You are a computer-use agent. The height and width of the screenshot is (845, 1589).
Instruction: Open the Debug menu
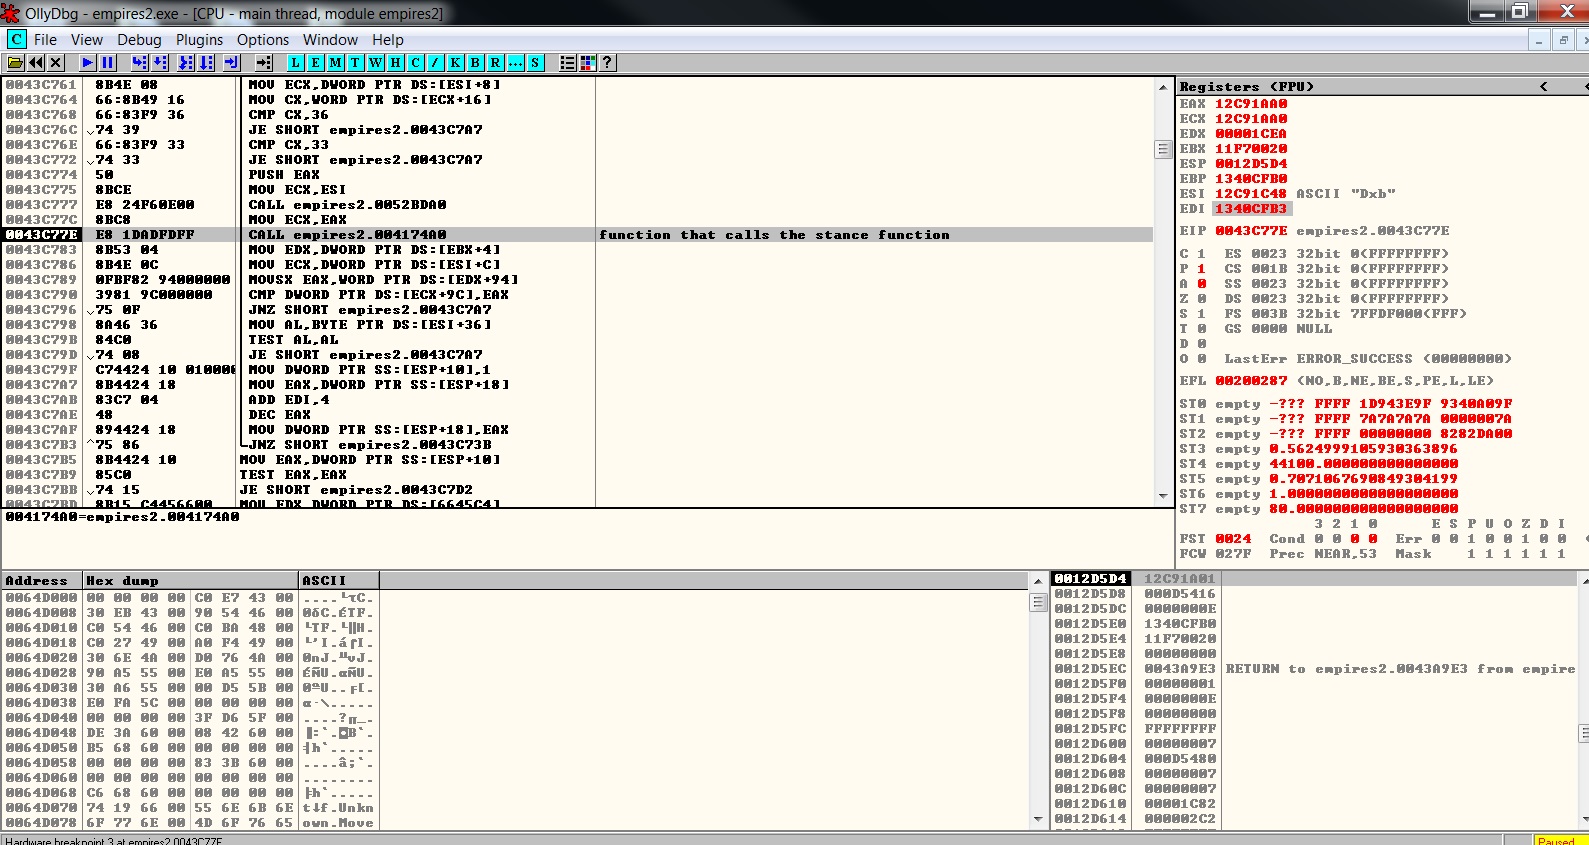click(x=139, y=40)
